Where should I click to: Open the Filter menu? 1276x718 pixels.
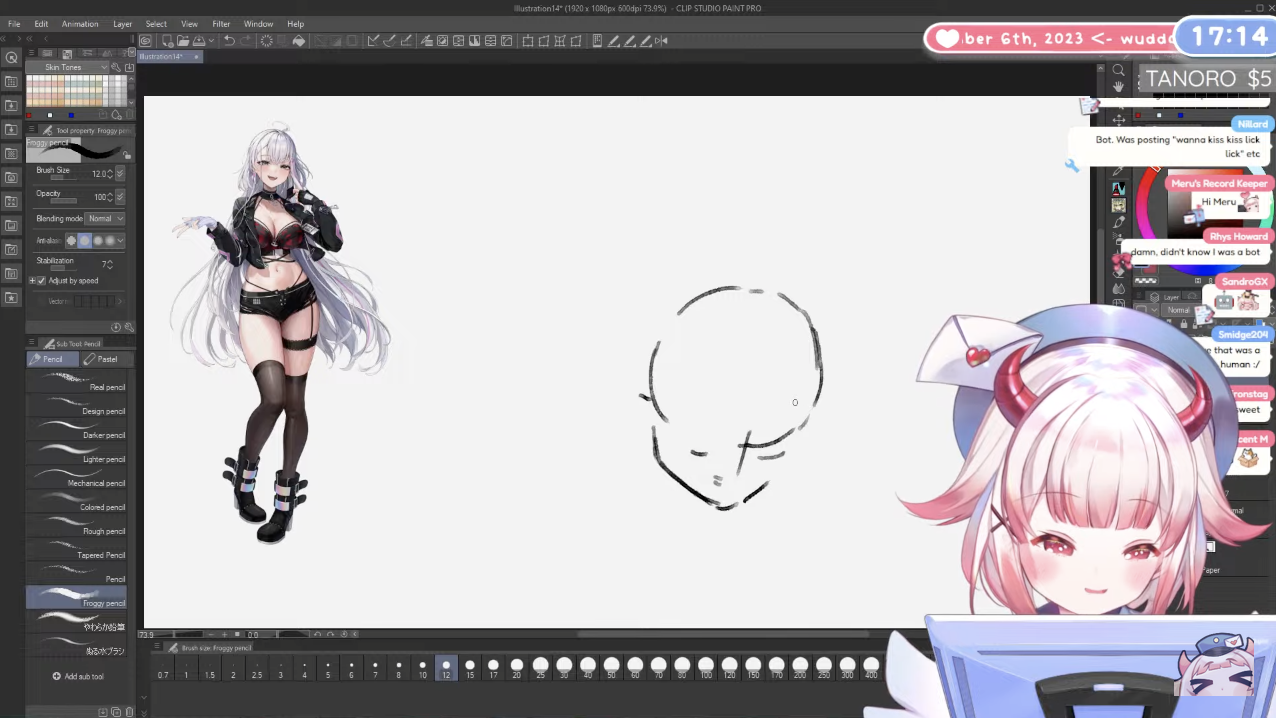[221, 24]
